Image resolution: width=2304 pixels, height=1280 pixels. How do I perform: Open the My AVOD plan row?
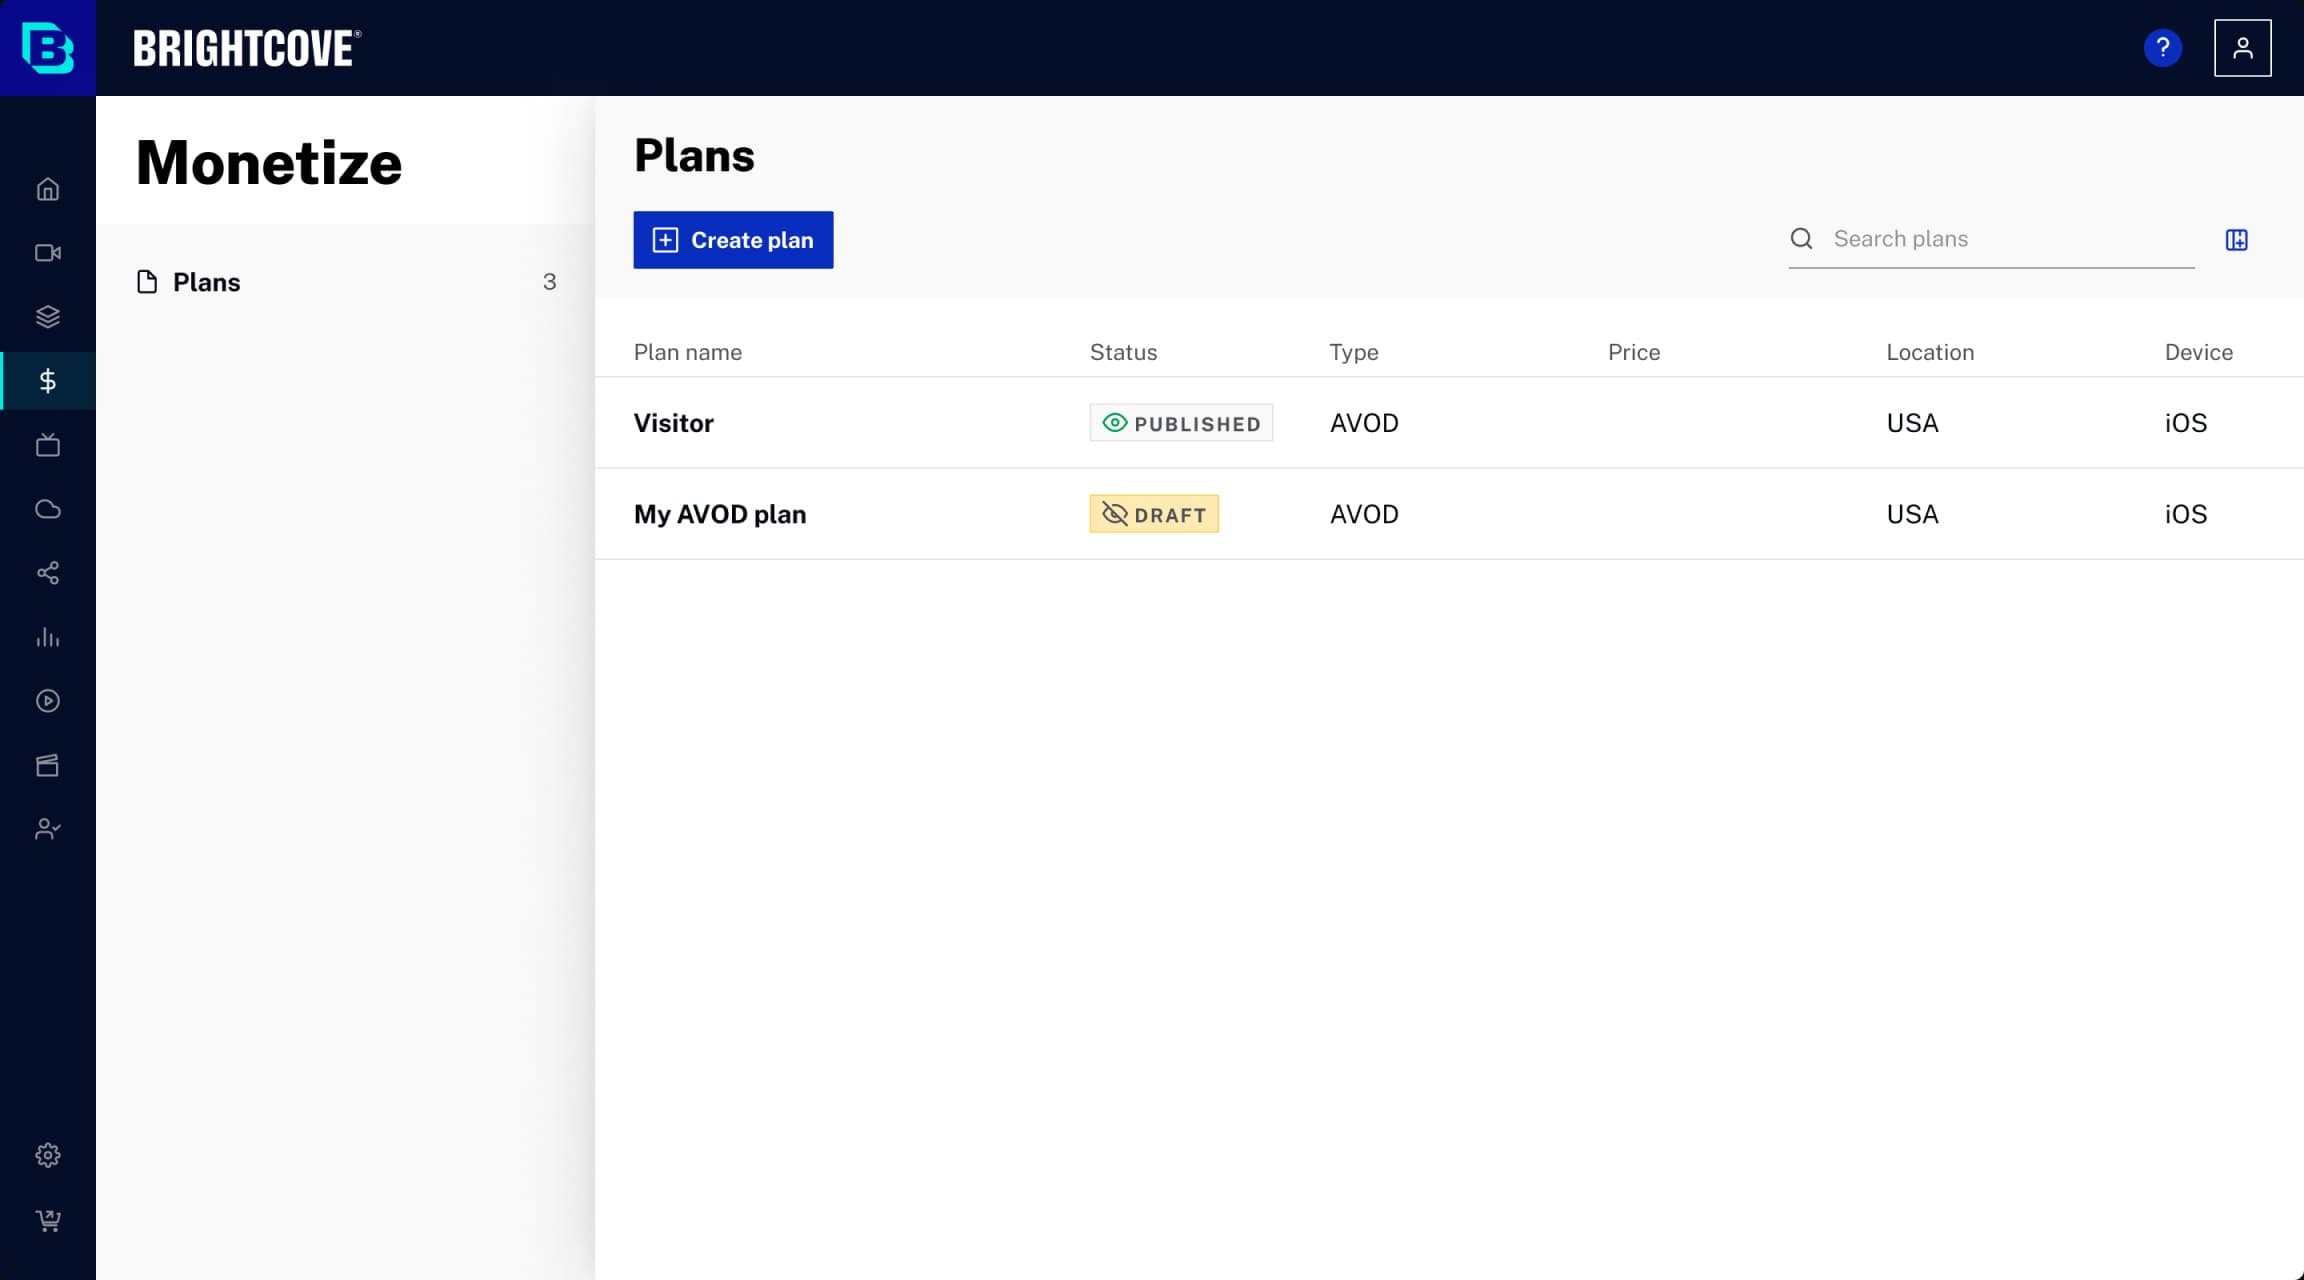click(x=1449, y=514)
